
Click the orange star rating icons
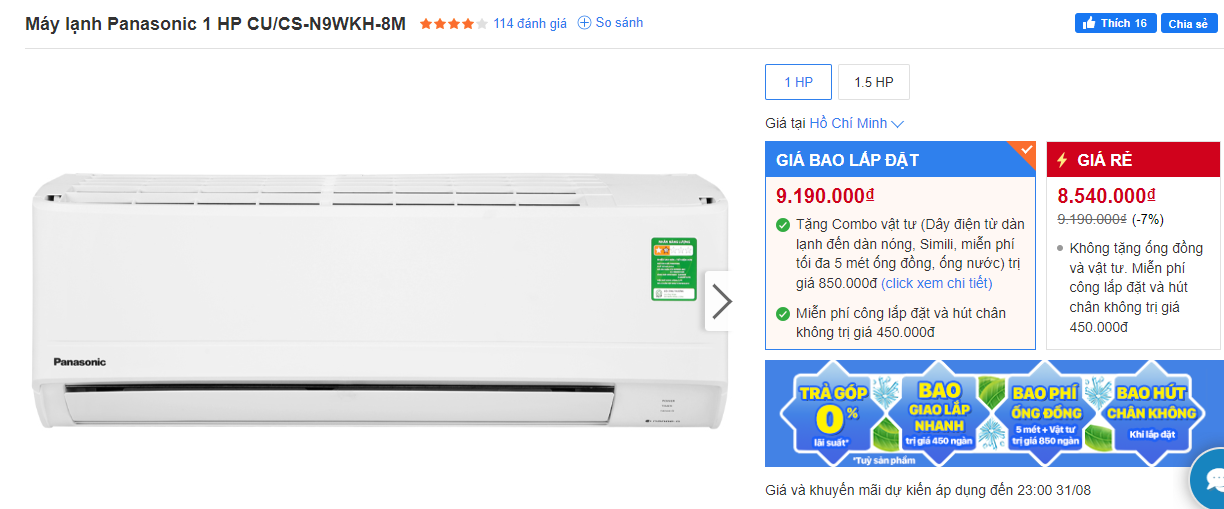[x=453, y=23]
